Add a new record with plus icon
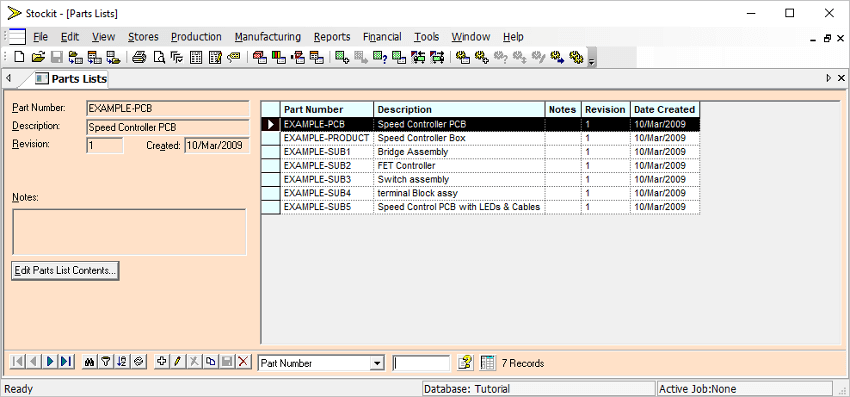The image size is (850, 397). click(161, 362)
